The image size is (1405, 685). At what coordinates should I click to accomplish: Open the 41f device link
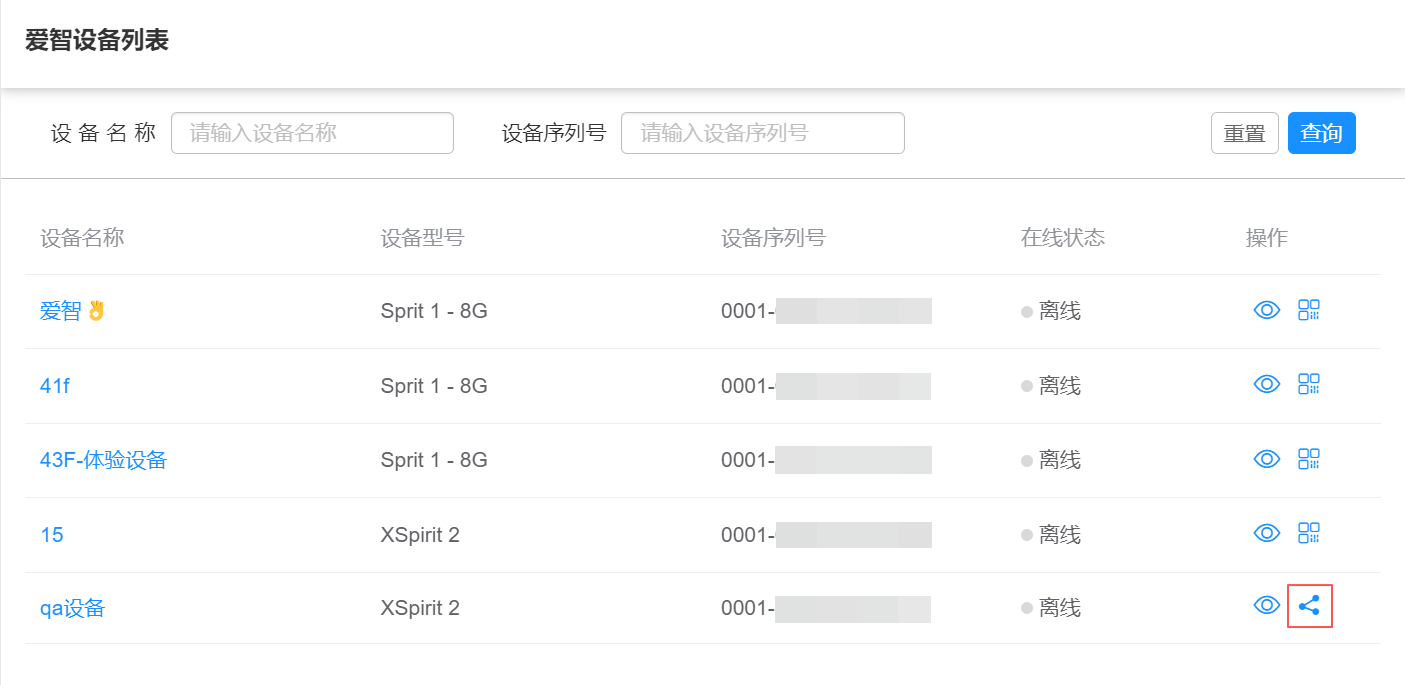tap(55, 386)
